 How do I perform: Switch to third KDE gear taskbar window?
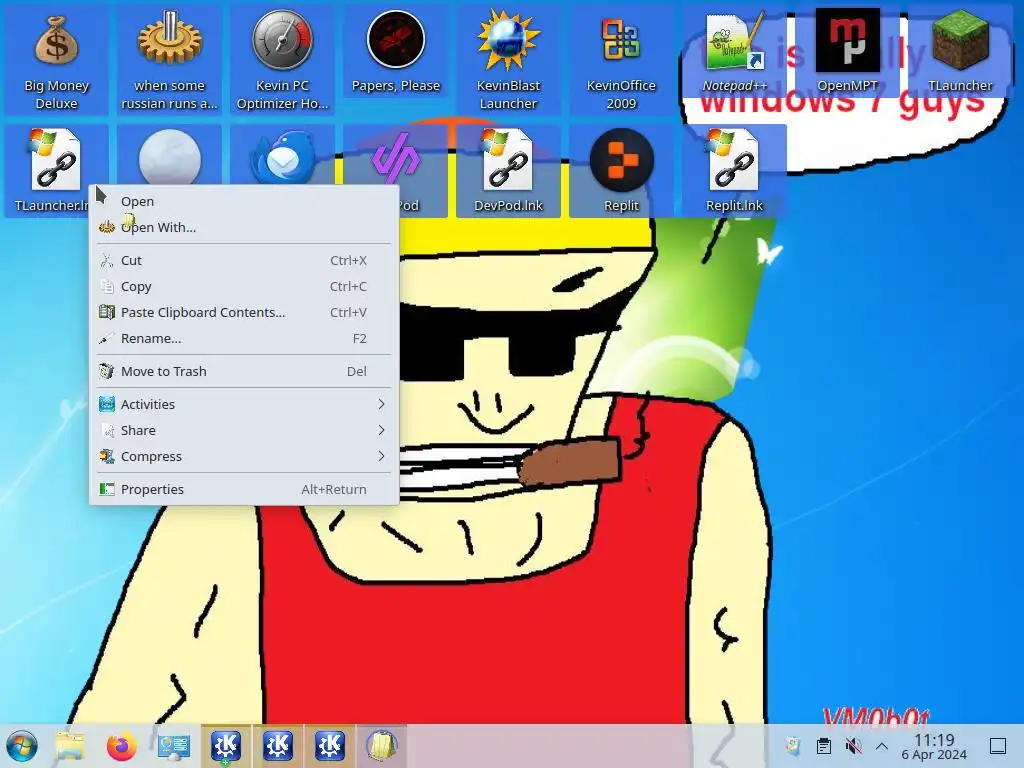[330, 746]
